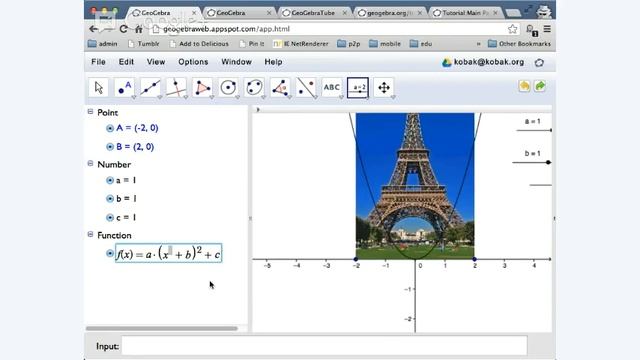Open Polygon tool dropdown arrow
This screenshot has width=640, height=360.
pos(211,97)
